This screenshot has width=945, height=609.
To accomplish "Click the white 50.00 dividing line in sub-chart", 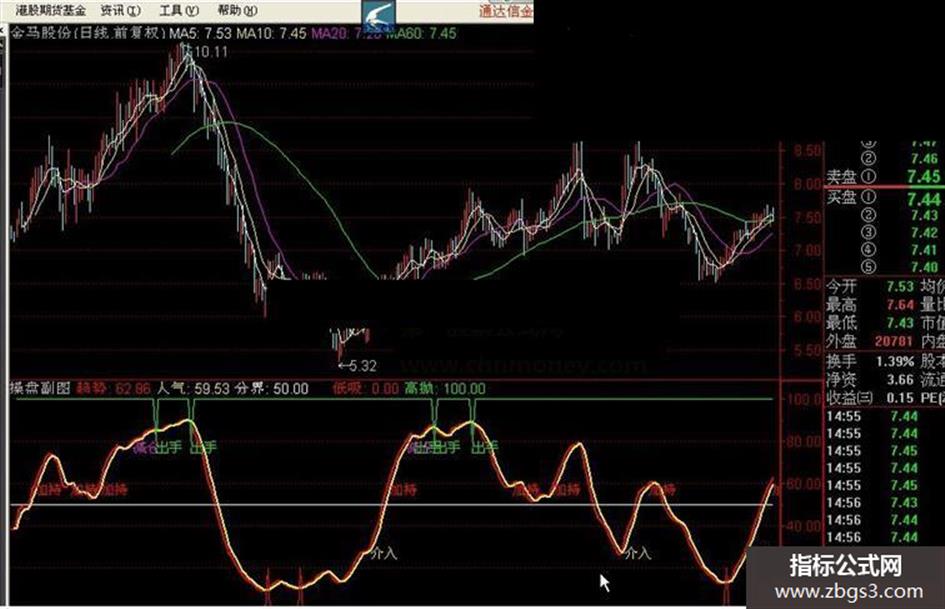I will (392, 504).
